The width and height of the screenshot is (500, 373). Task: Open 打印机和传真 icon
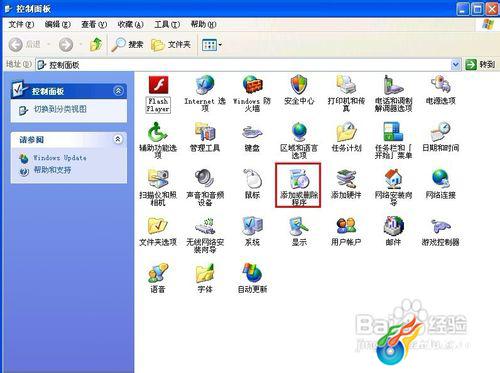[x=346, y=93]
